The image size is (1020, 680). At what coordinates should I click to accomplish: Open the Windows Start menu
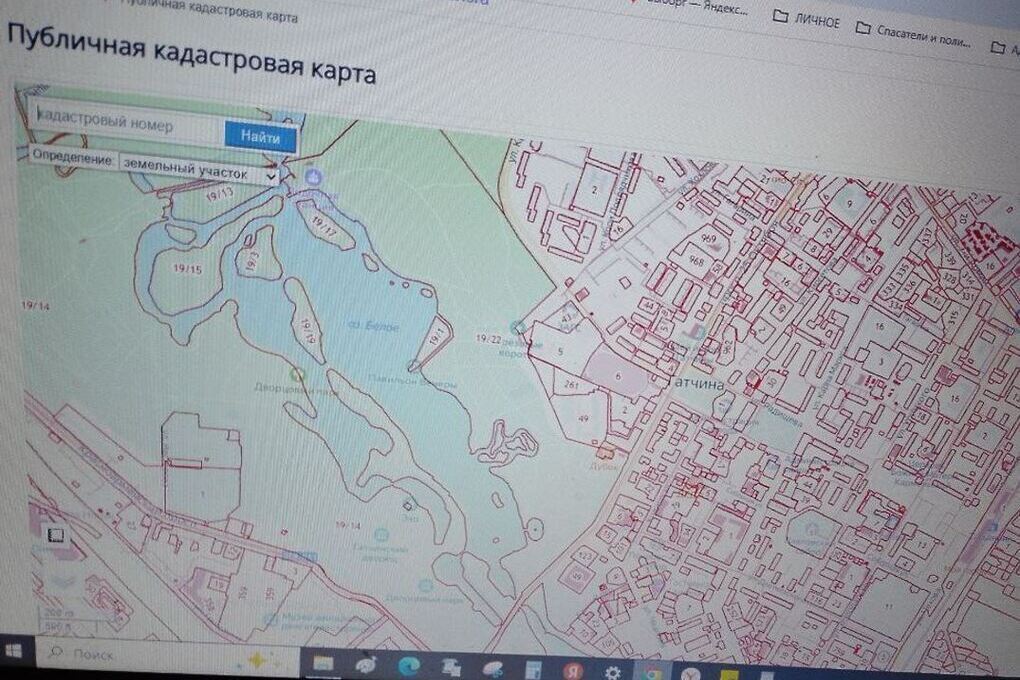point(14,650)
